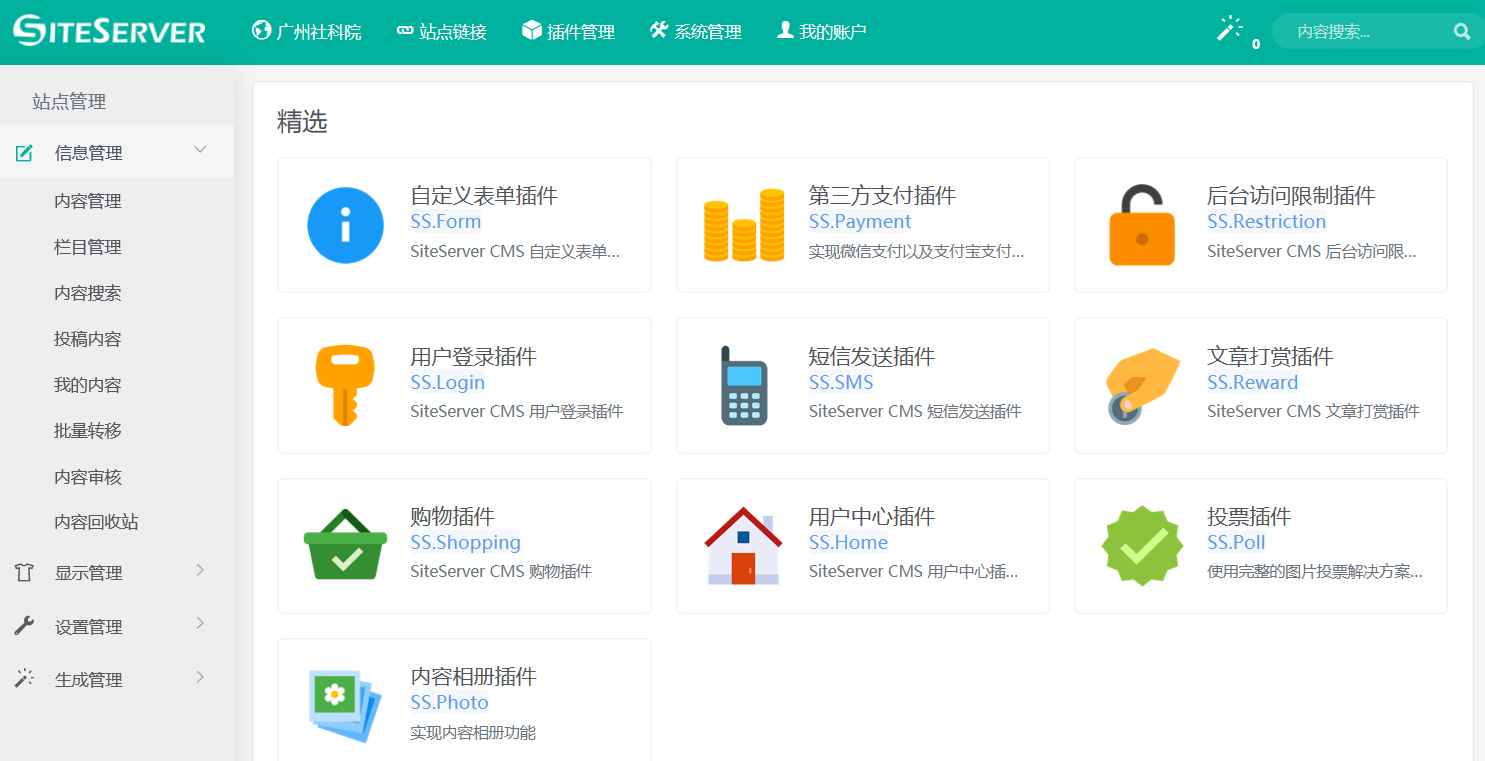
Task: Collapse the 信息管理 chevron
Action: (x=200, y=151)
